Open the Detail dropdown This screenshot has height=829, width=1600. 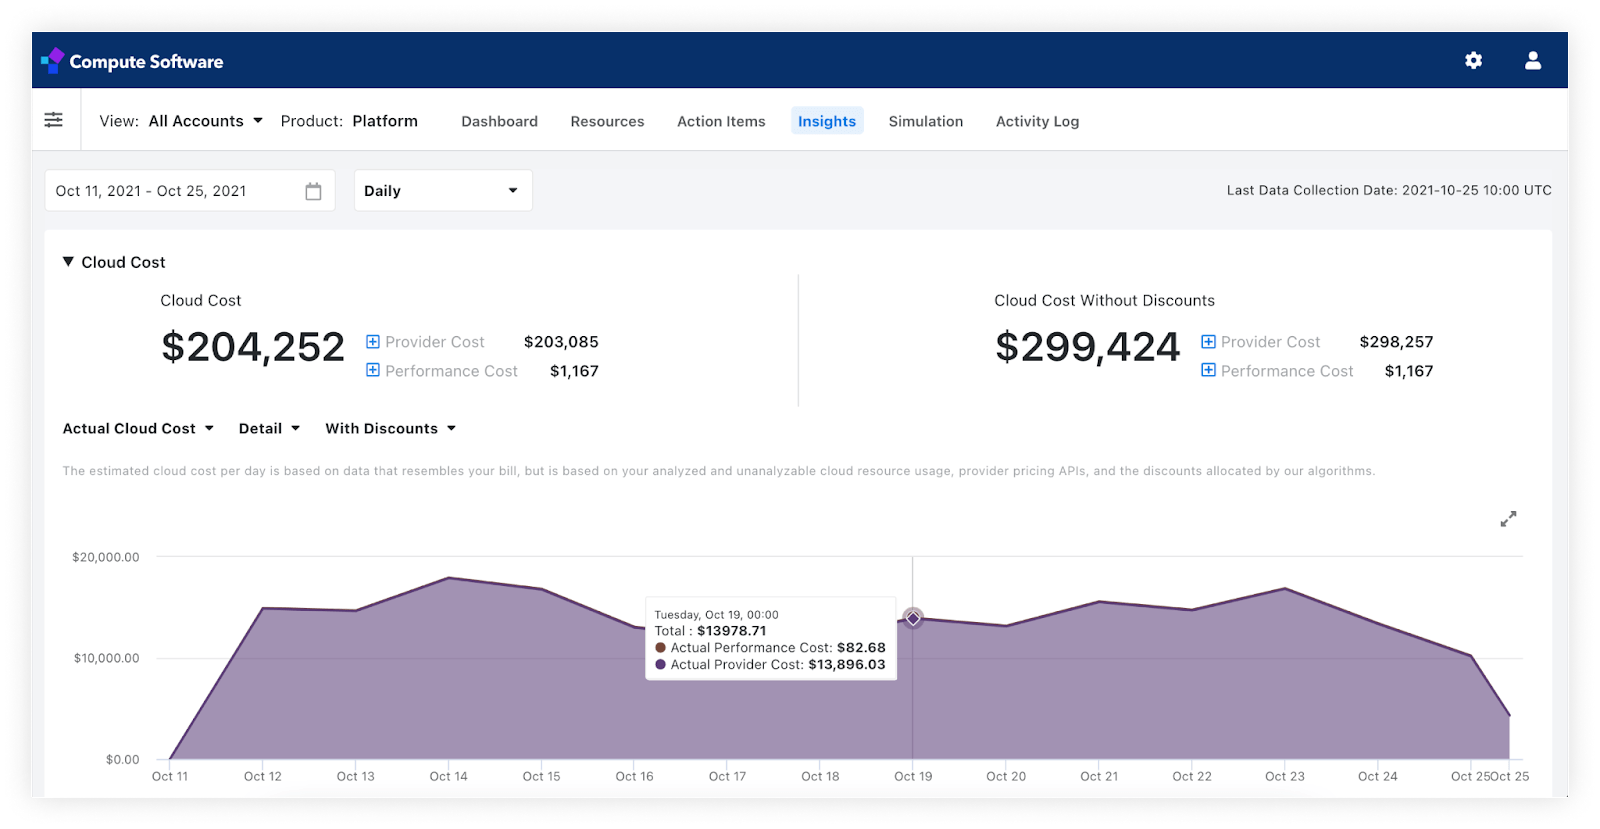269,428
